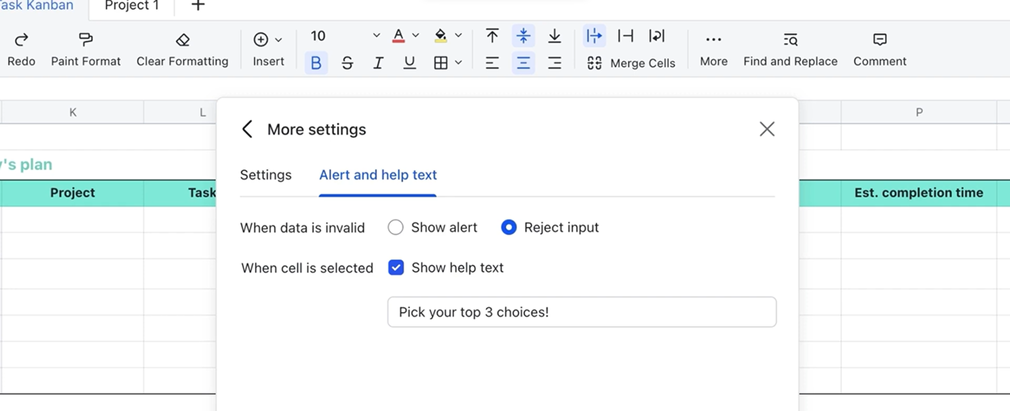Open the fill color dropdown
This screenshot has width=1010, height=411.
click(x=458, y=36)
